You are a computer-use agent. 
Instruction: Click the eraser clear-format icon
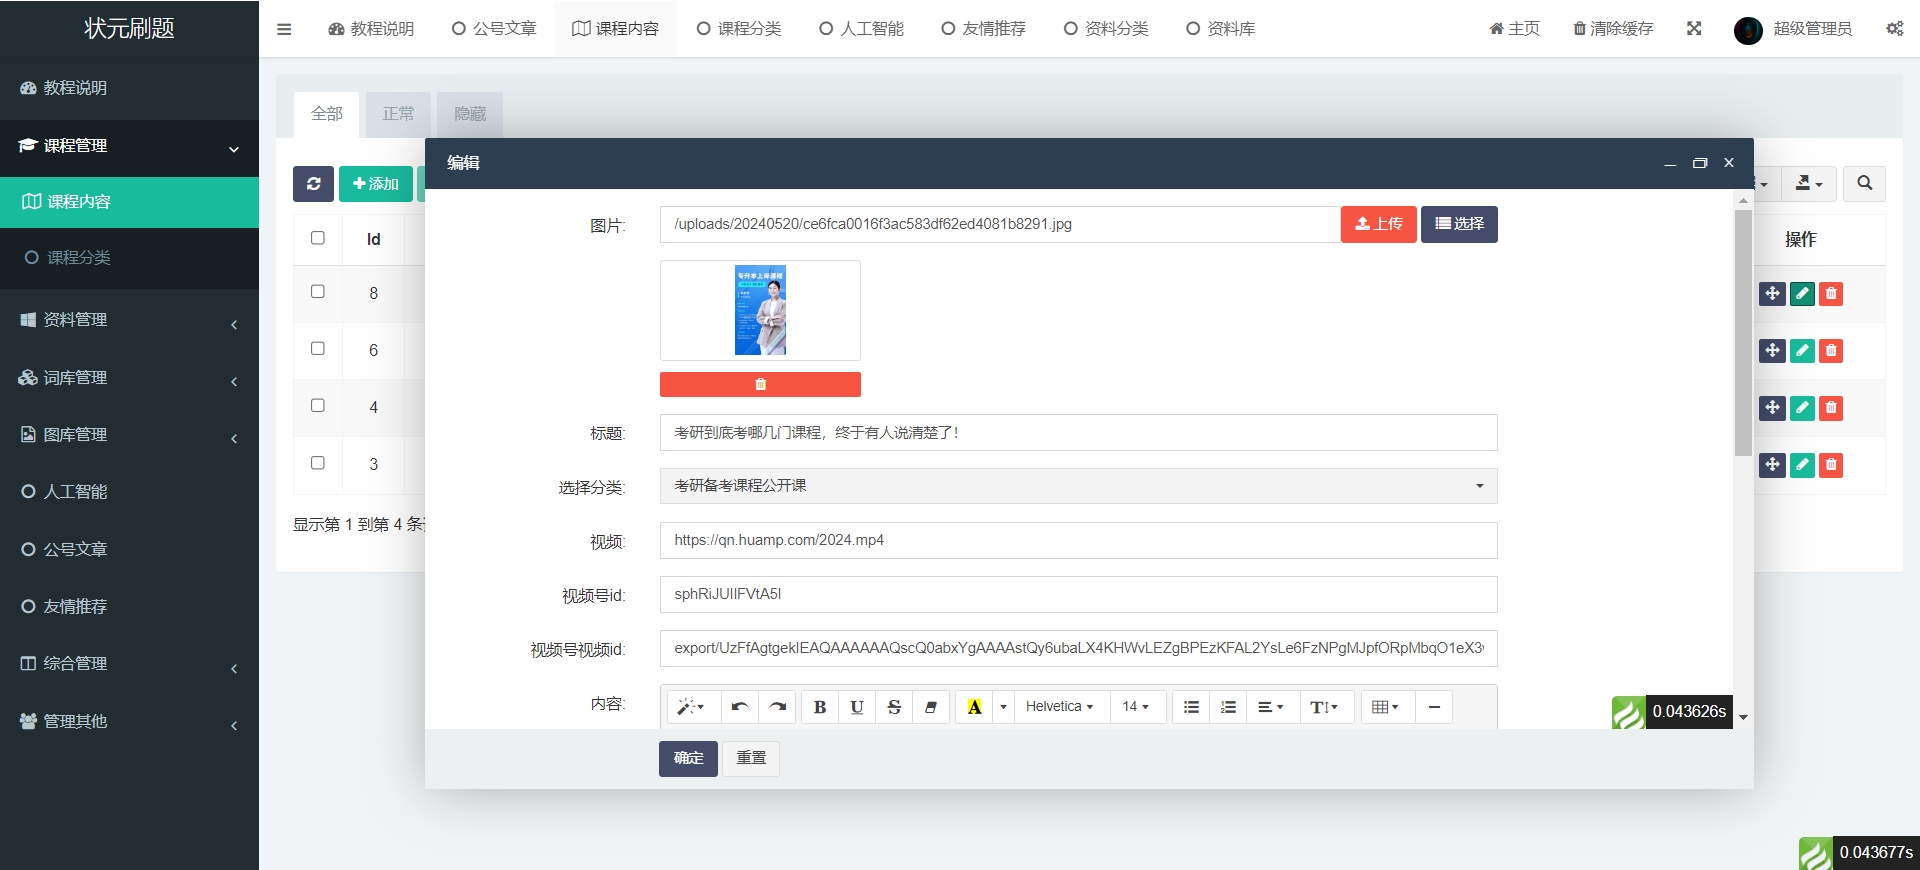pos(931,707)
